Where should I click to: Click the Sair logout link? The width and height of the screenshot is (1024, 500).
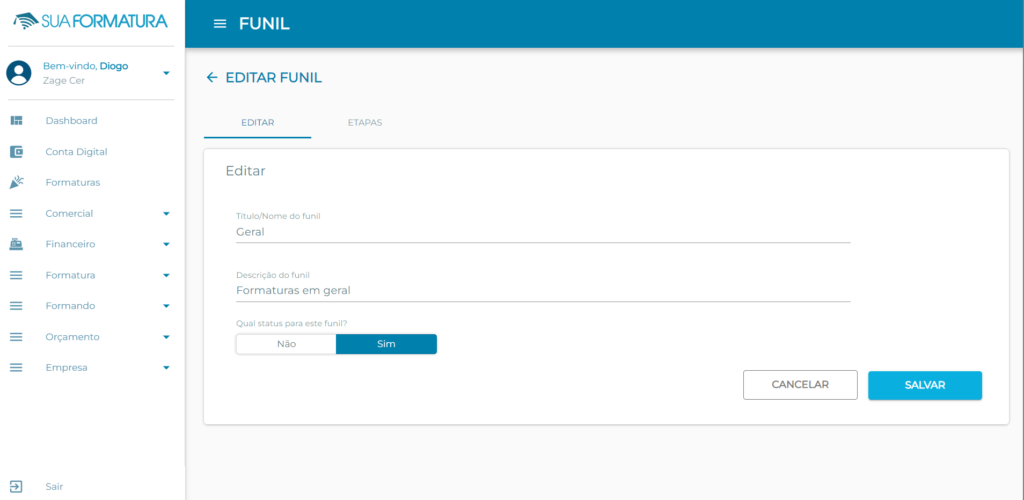54,486
